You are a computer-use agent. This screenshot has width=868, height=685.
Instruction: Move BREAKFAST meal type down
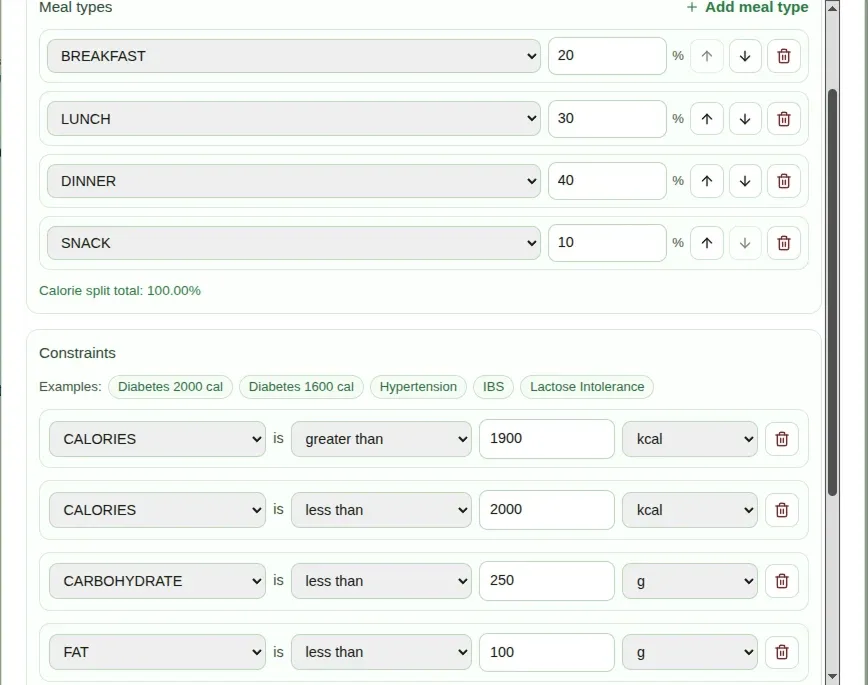tap(745, 56)
